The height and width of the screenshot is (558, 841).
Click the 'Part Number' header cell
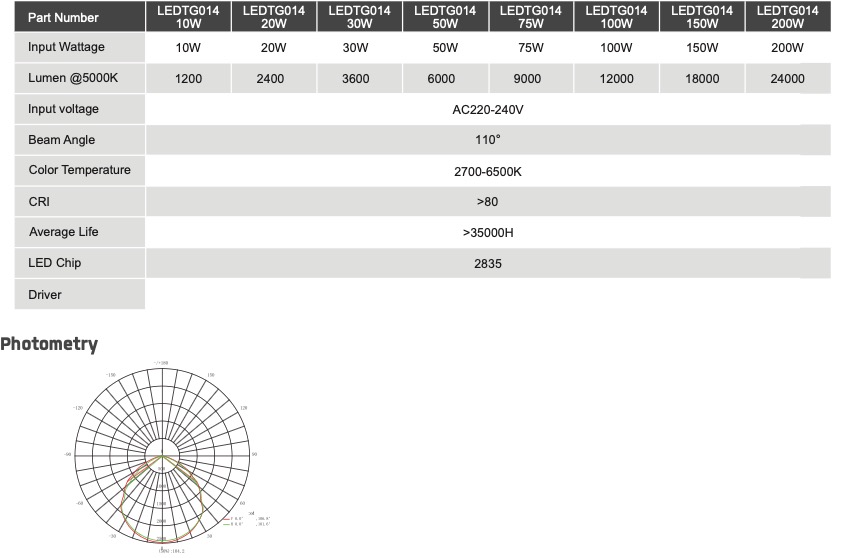point(79,17)
